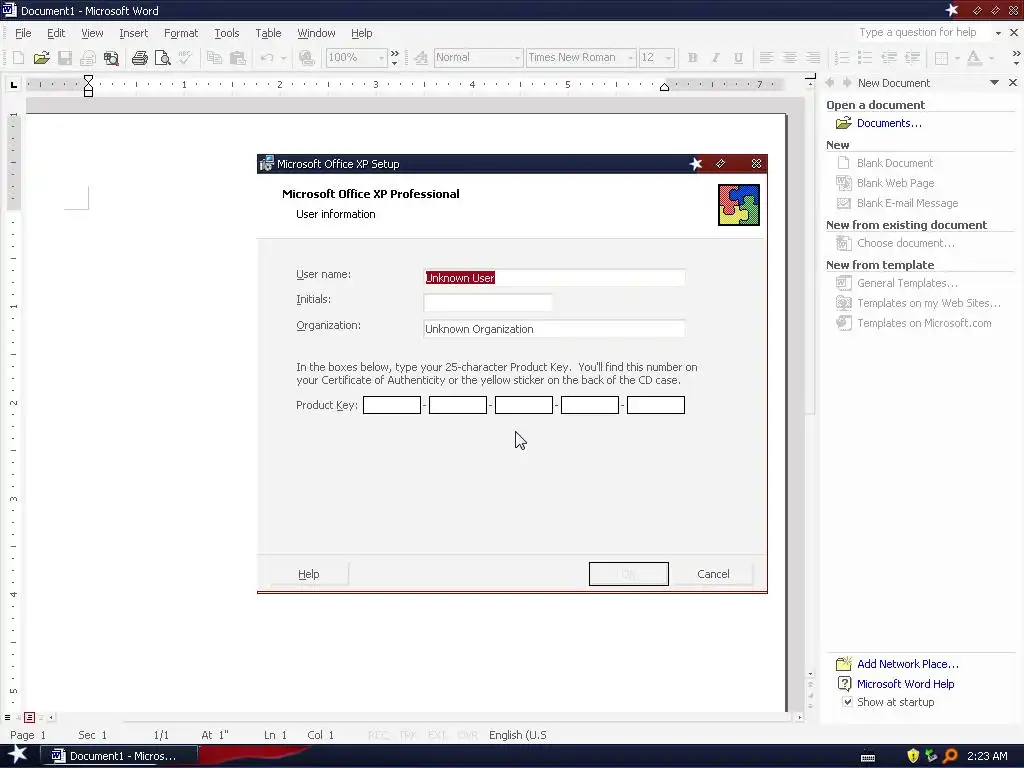The image size is (1024, 768).
Task: Click the Bullets list icon
Action: click(865, 58)
